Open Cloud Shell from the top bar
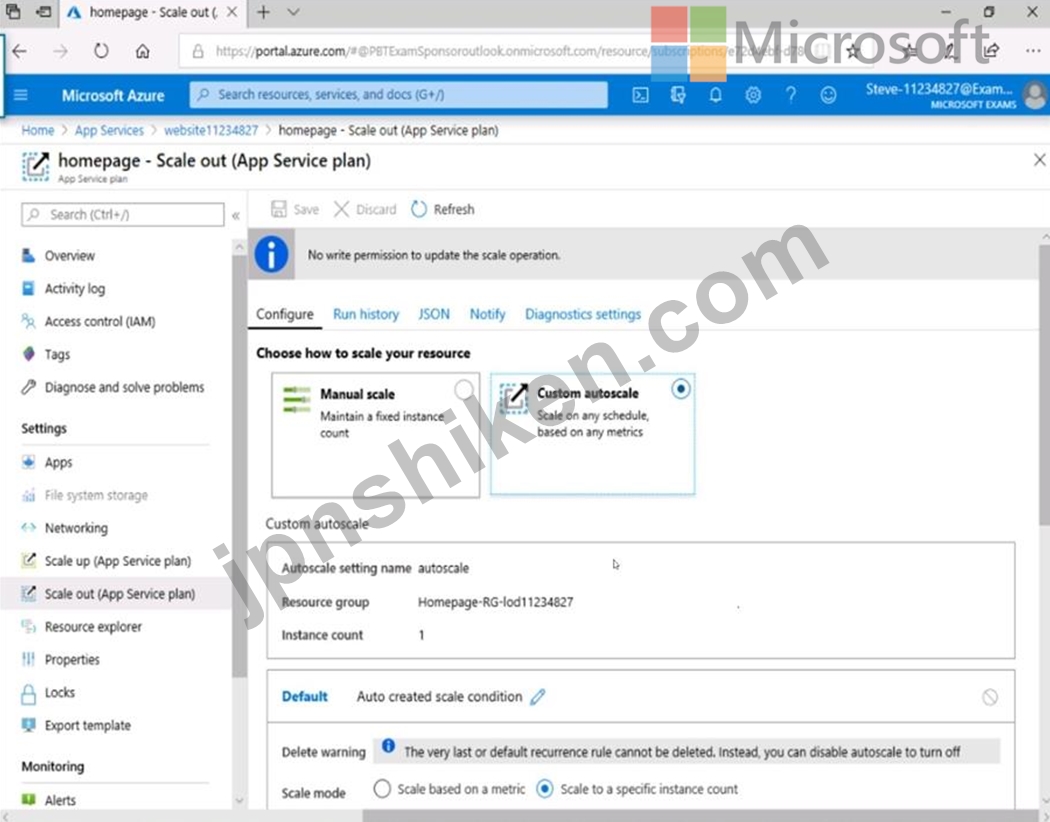 (x=640, y=95)
